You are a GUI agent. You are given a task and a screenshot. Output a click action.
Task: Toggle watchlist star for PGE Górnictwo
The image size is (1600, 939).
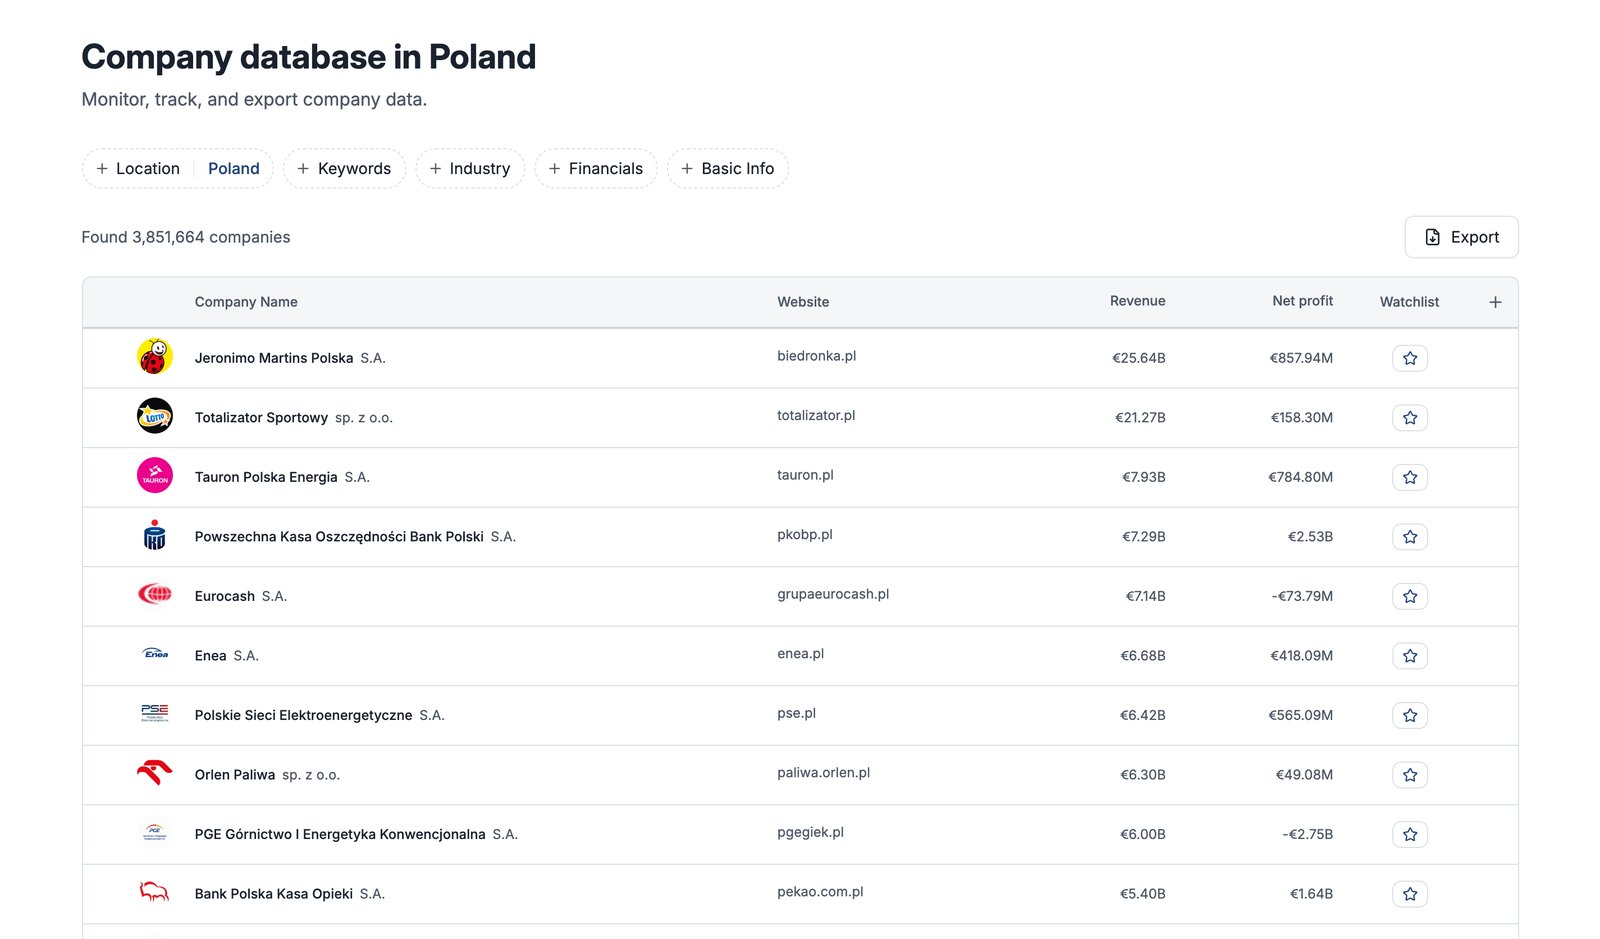coord(1410,834)
